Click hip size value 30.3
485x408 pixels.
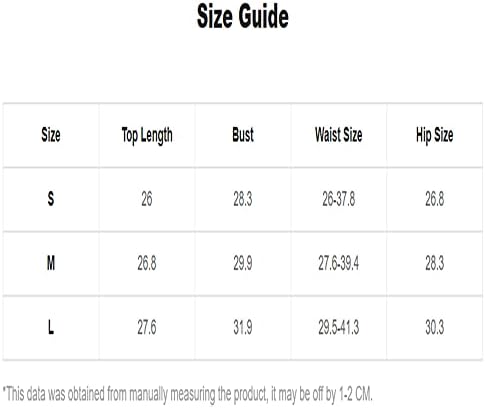point(435,327)
